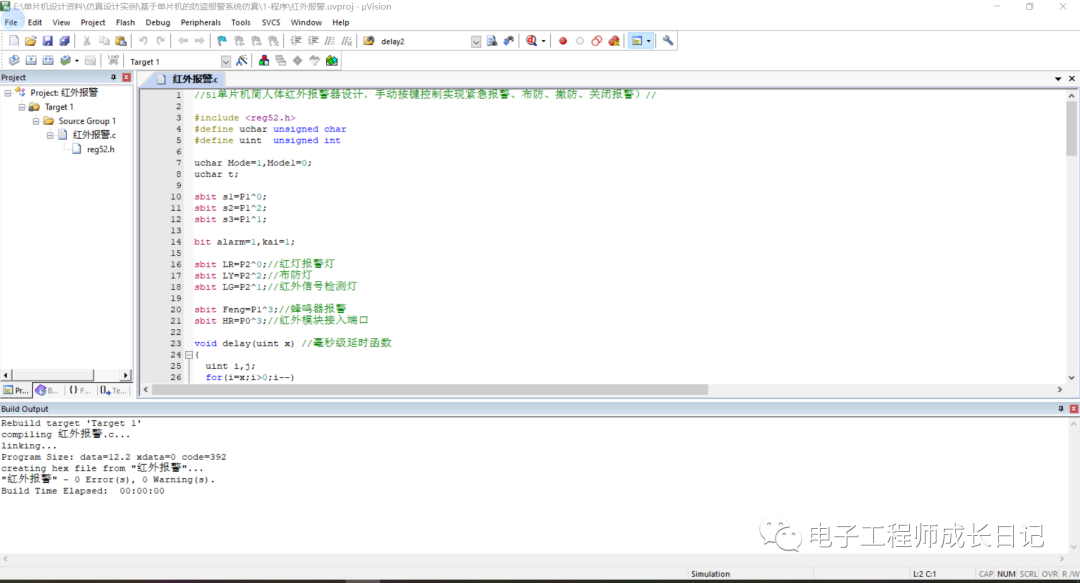Select reg52.h in the project tree
This screenshot has width=1080, height=583.
(100, 149)
